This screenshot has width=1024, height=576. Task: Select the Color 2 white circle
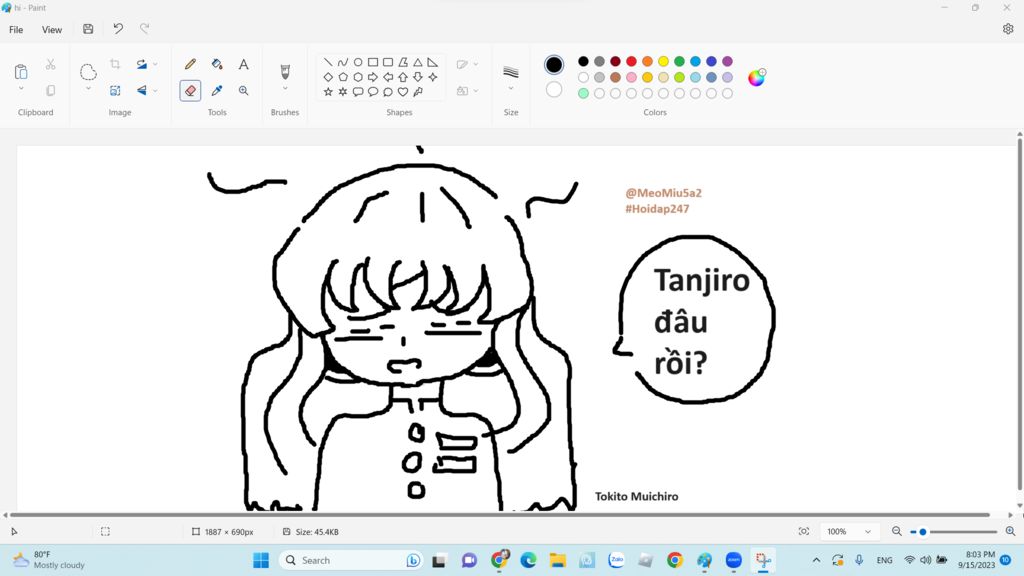[554, 89]
